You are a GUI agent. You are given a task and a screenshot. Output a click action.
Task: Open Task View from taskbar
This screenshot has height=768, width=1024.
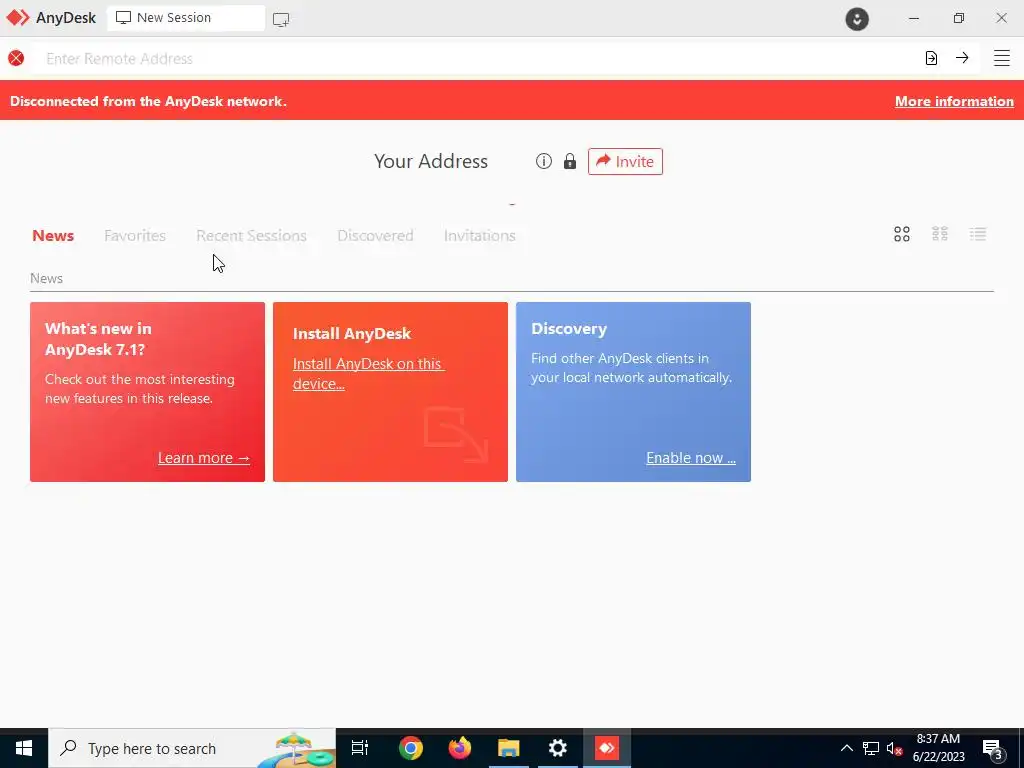(360, 748)
